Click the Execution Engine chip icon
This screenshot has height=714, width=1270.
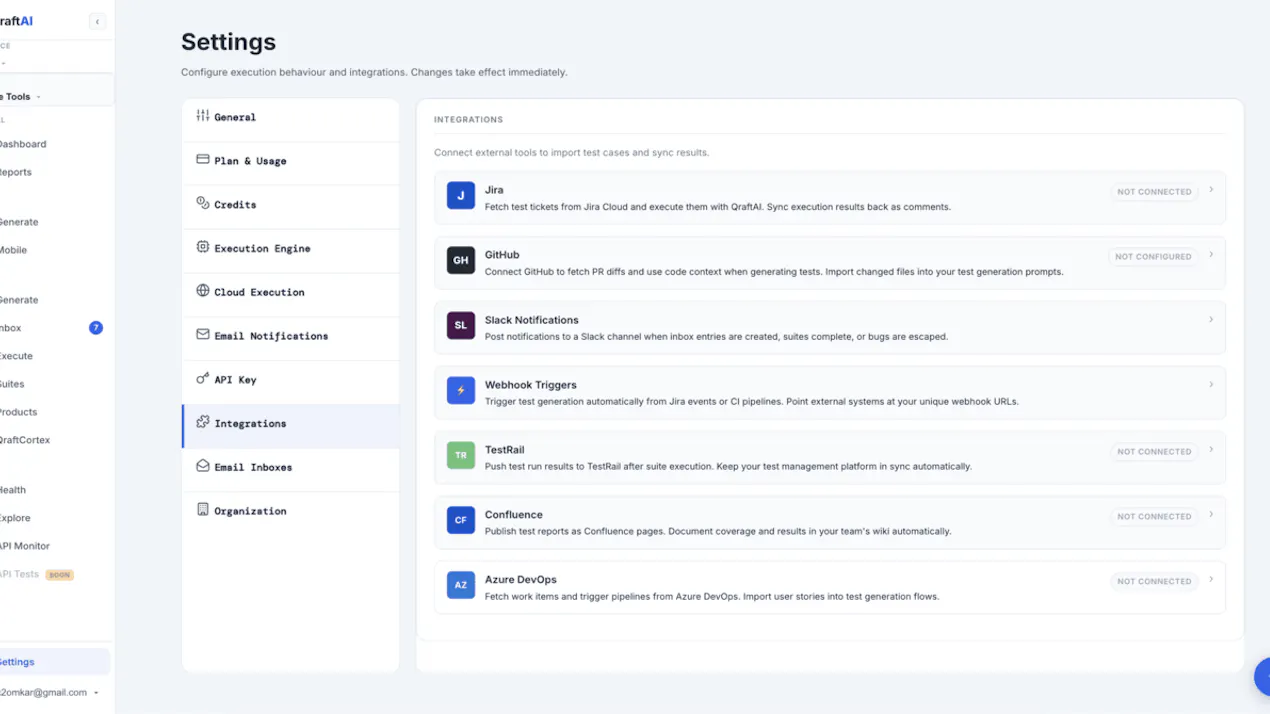[x=203, y=247]
